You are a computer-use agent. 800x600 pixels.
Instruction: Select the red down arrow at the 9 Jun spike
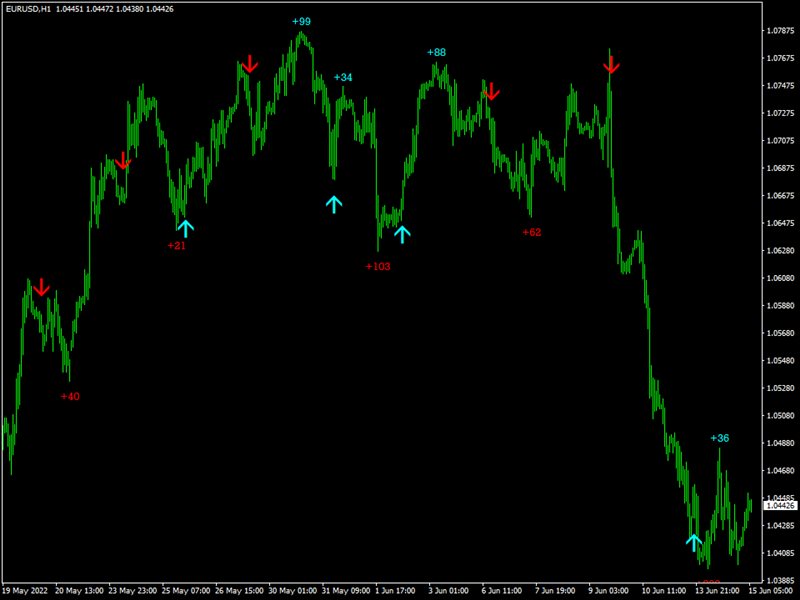pos(611,65)
